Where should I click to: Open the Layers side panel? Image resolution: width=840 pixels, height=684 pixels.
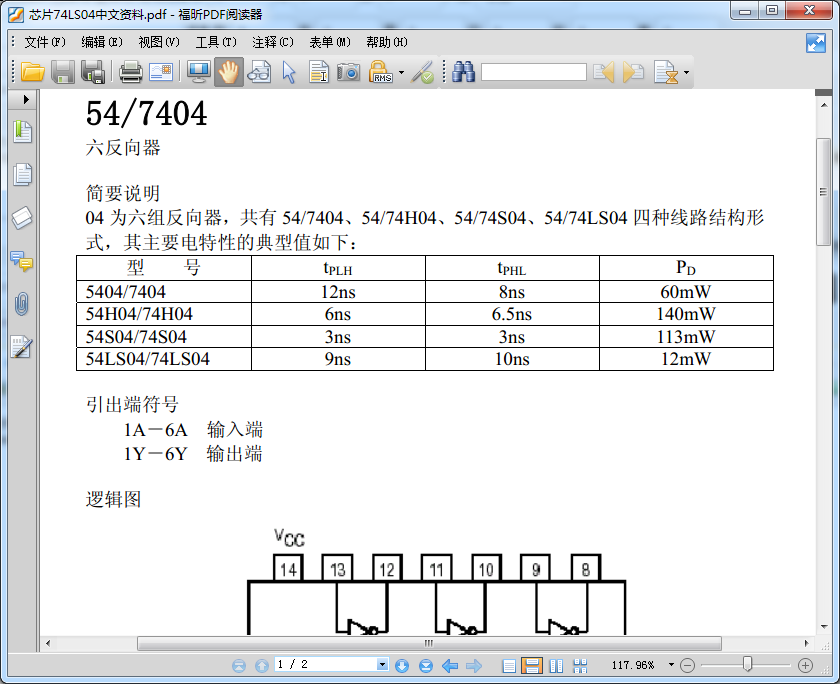[22, 218]
